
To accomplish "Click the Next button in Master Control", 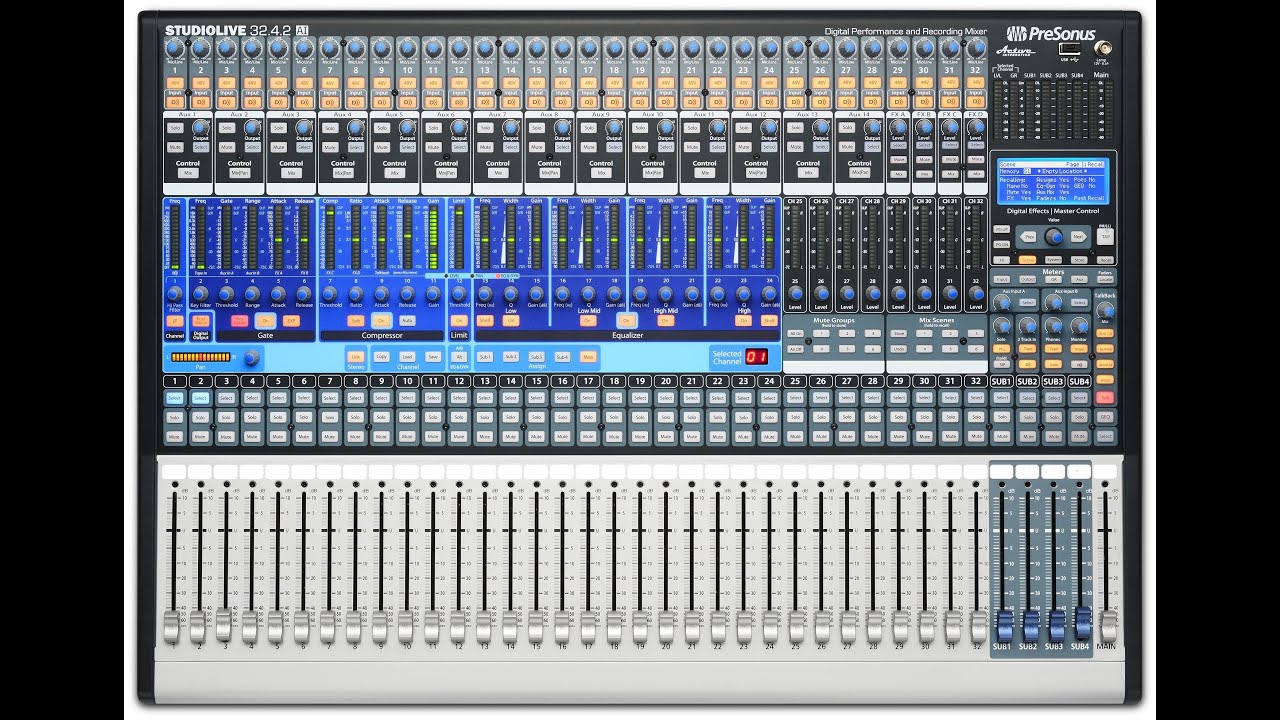I will click(1078, 237).
